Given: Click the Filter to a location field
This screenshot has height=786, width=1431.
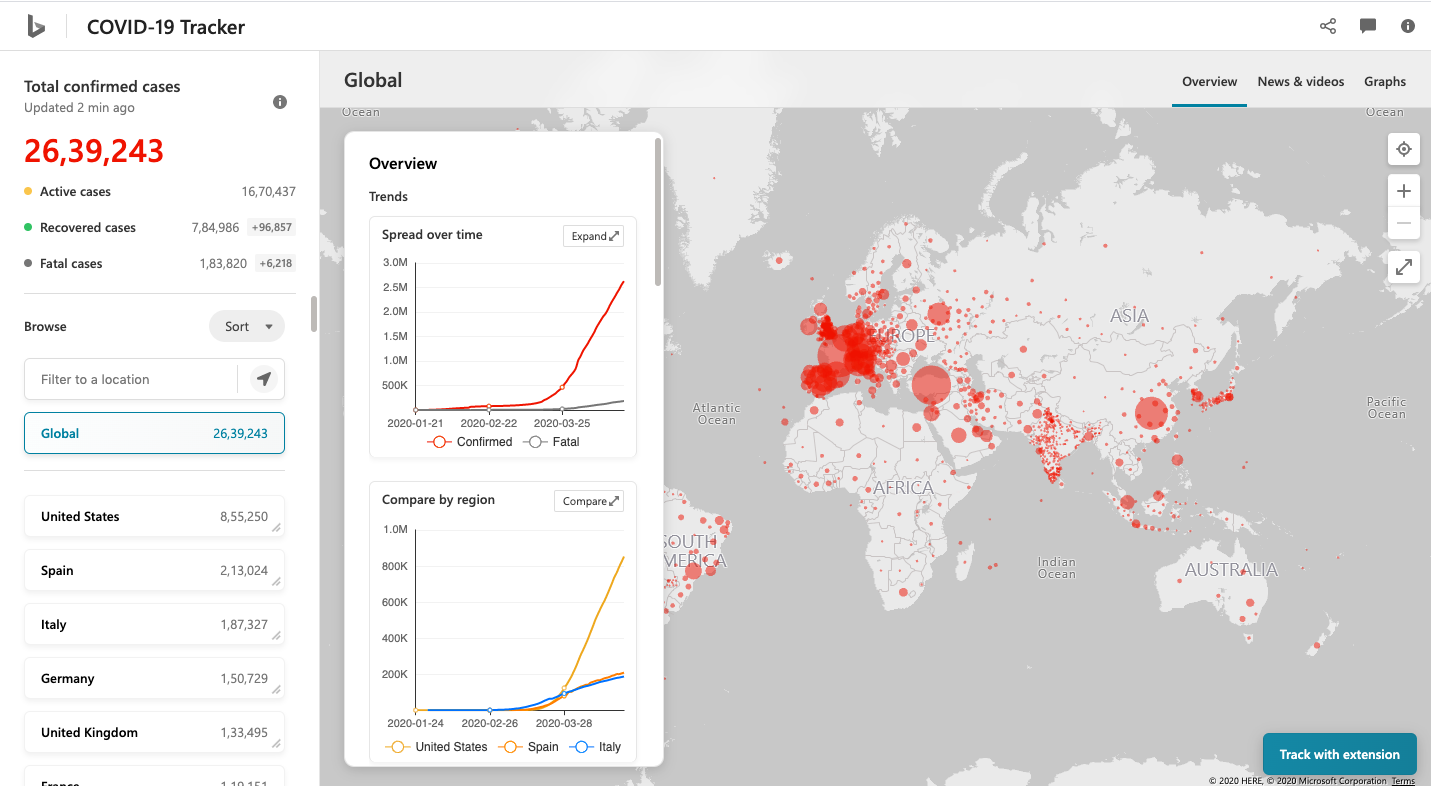Looking at the screenshot, I should coord(130,379).
